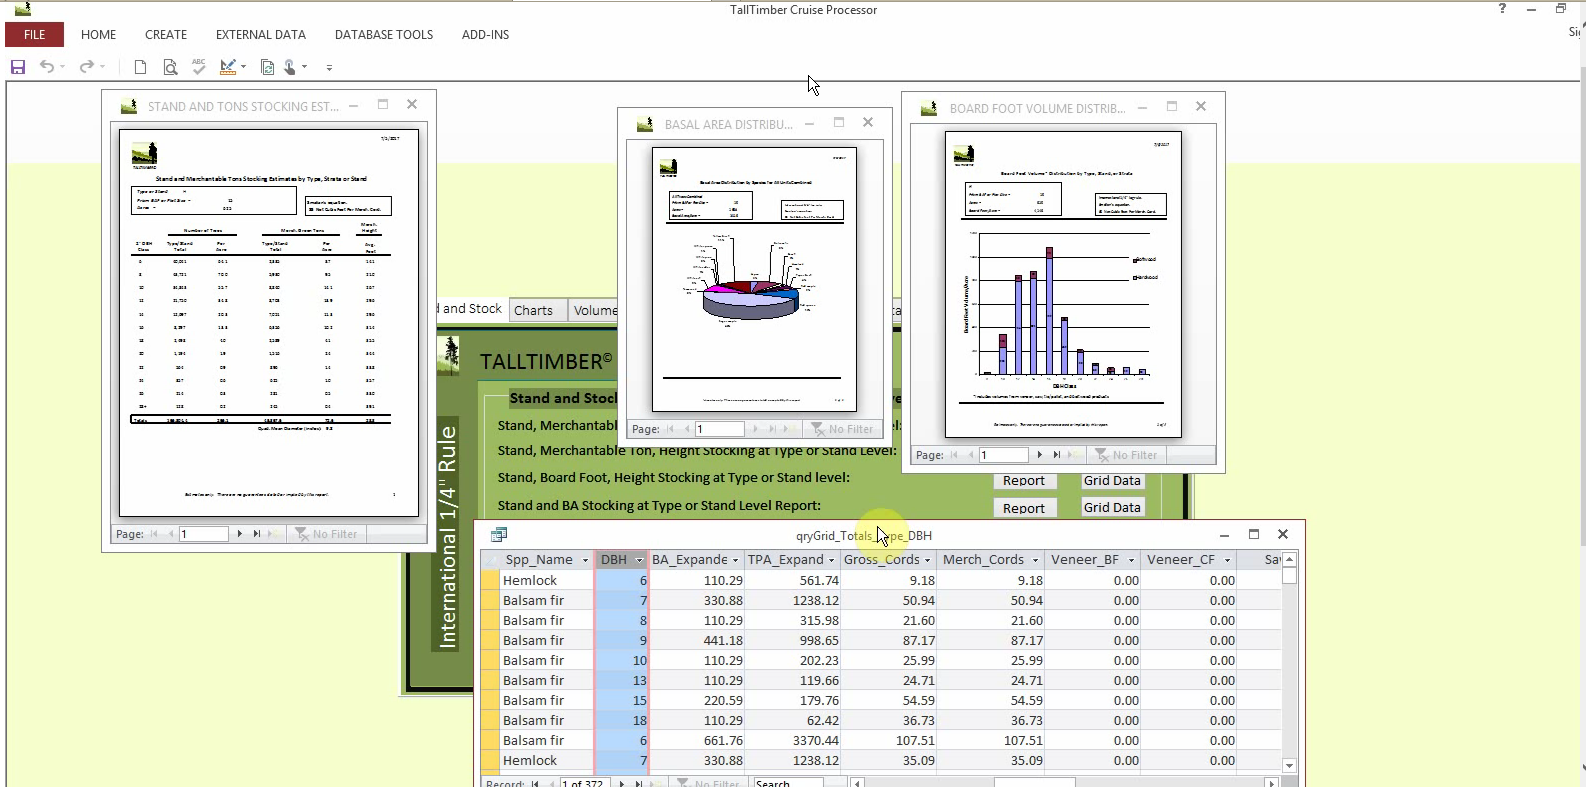Image resolution: width=1586 pixels, height=787 pixels.
Task: Expand the DBH column filter dropdown
Action: coord(639,560)
